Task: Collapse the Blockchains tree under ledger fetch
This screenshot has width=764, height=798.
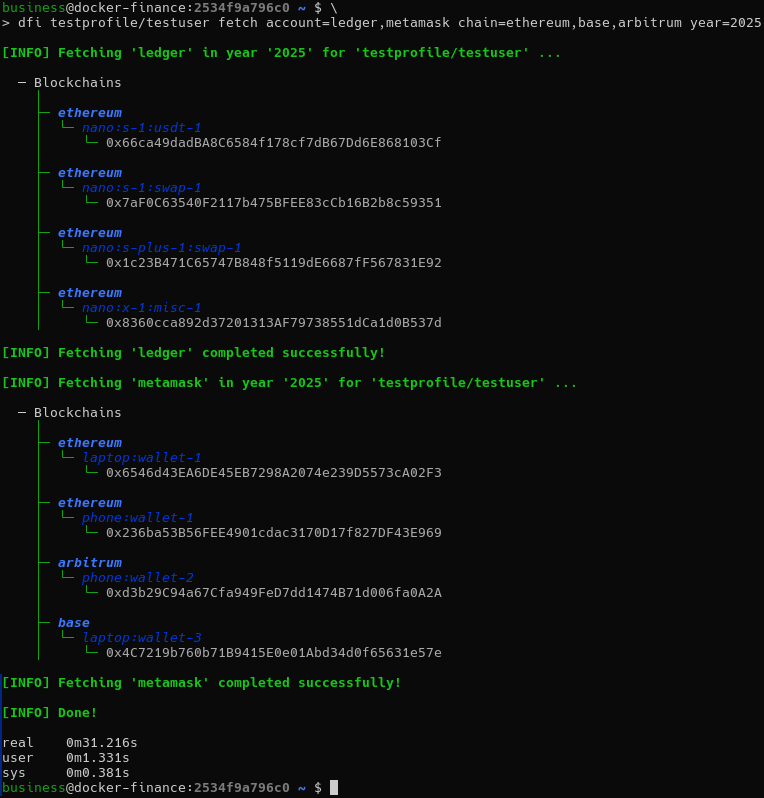Action: point(22,83)
